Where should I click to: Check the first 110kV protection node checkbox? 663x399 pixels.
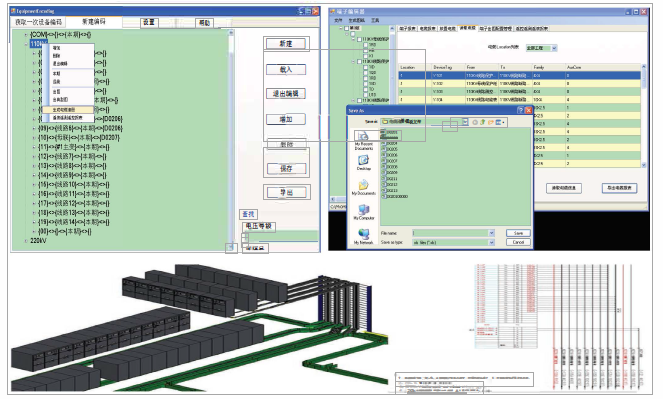[x=359, y=39]
